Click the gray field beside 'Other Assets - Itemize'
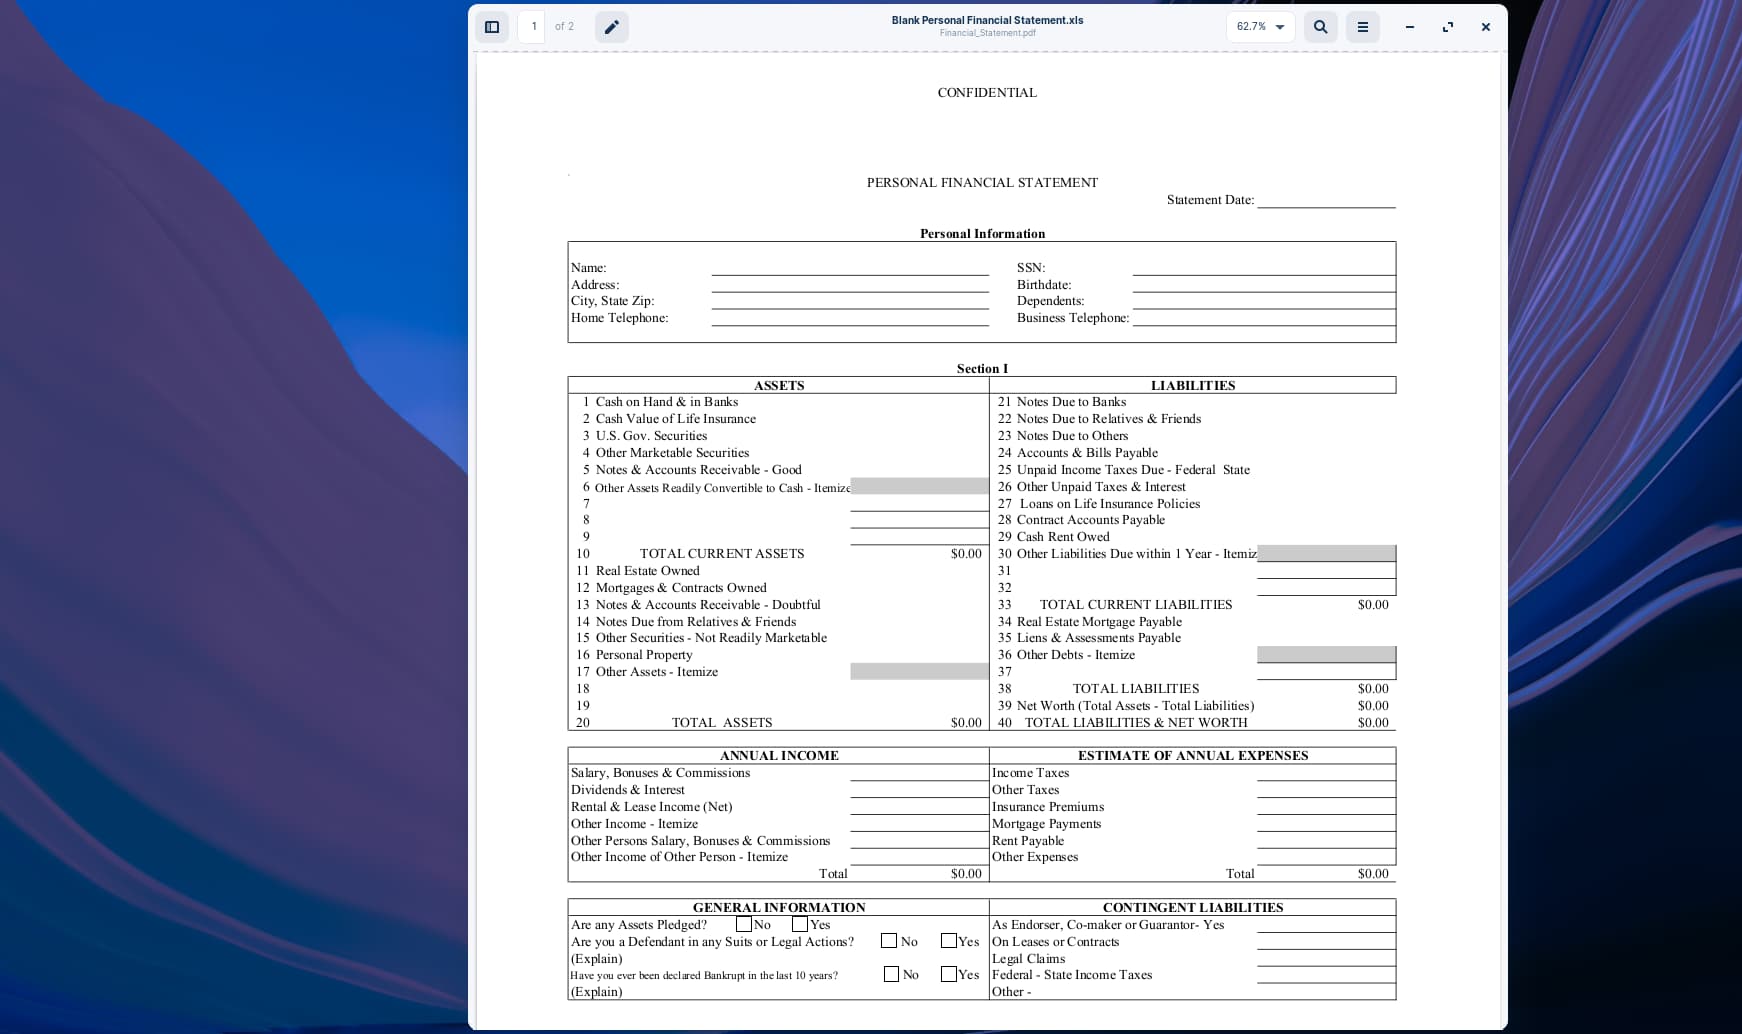This screenshot has width=1742, height=1034. (920, 672)
